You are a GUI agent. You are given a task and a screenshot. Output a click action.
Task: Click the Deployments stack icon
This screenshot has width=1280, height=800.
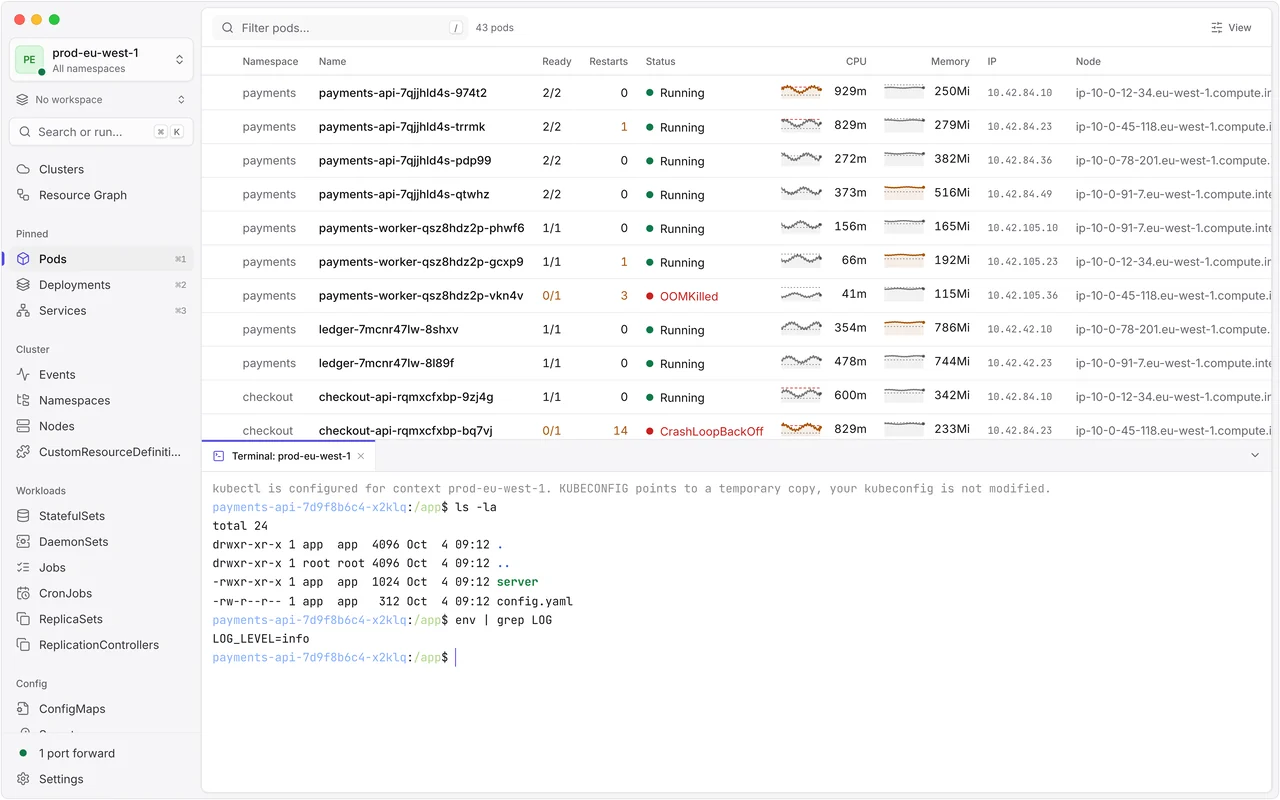pos(23,285)
